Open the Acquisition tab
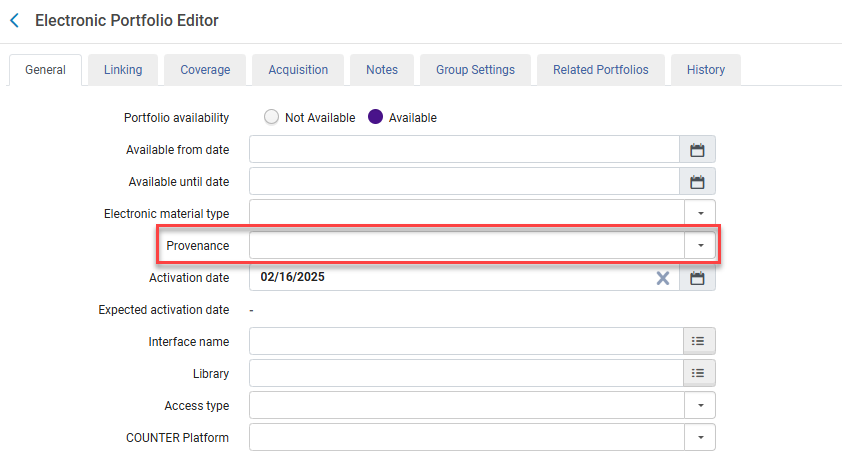 pyautogui.click(x=298, y=70)
